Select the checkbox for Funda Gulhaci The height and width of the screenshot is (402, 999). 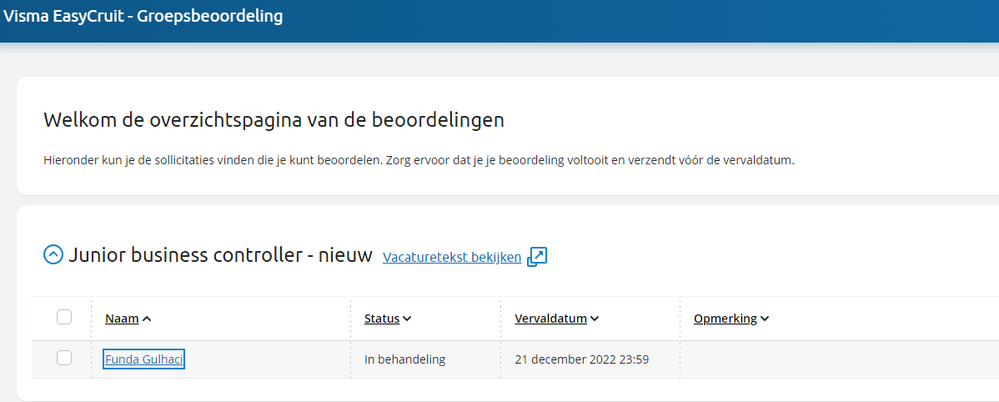coord(64,359)
